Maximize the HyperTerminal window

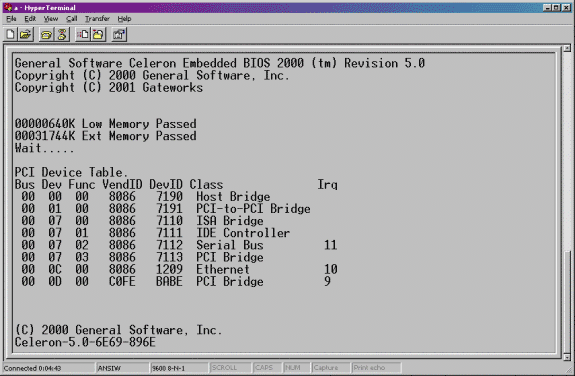(556, 7)
